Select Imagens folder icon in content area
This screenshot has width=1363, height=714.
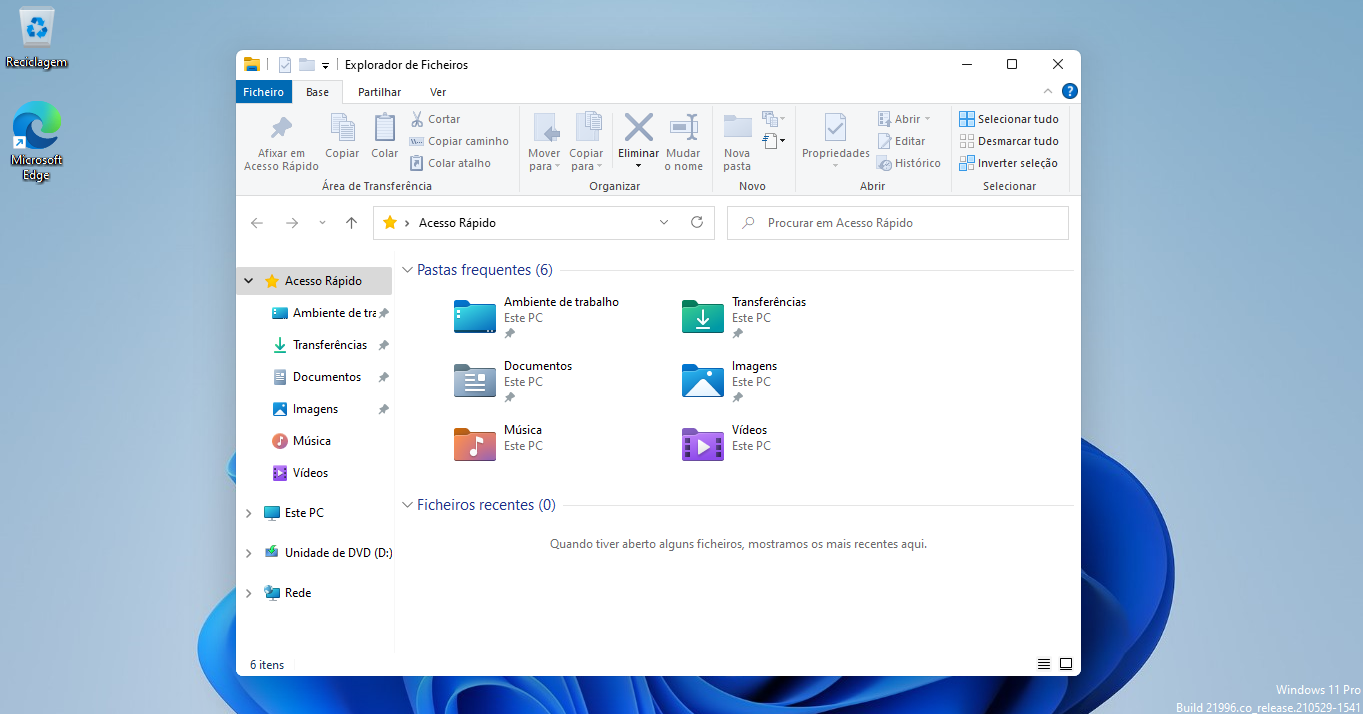pyautogui.click(x=703, y=380)
